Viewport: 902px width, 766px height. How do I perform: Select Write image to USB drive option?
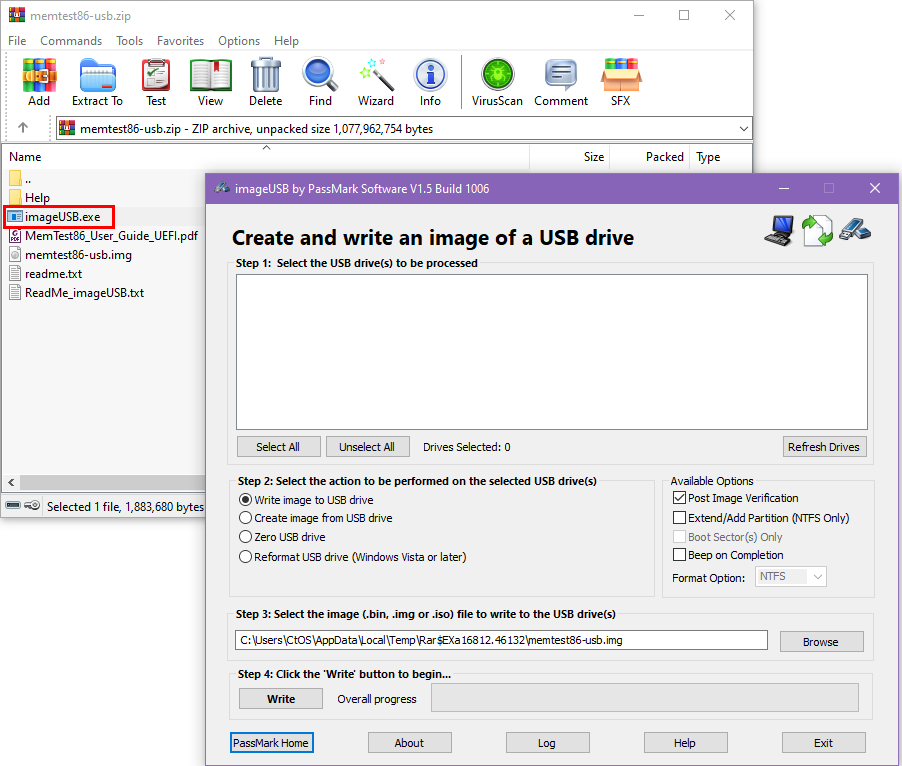[x=306, y=500]
